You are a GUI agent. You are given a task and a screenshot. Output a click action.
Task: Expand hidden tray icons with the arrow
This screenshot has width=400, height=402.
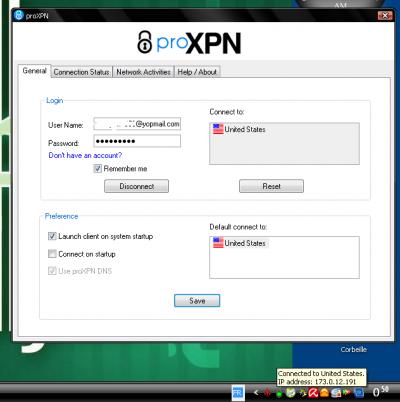point(256,393)
